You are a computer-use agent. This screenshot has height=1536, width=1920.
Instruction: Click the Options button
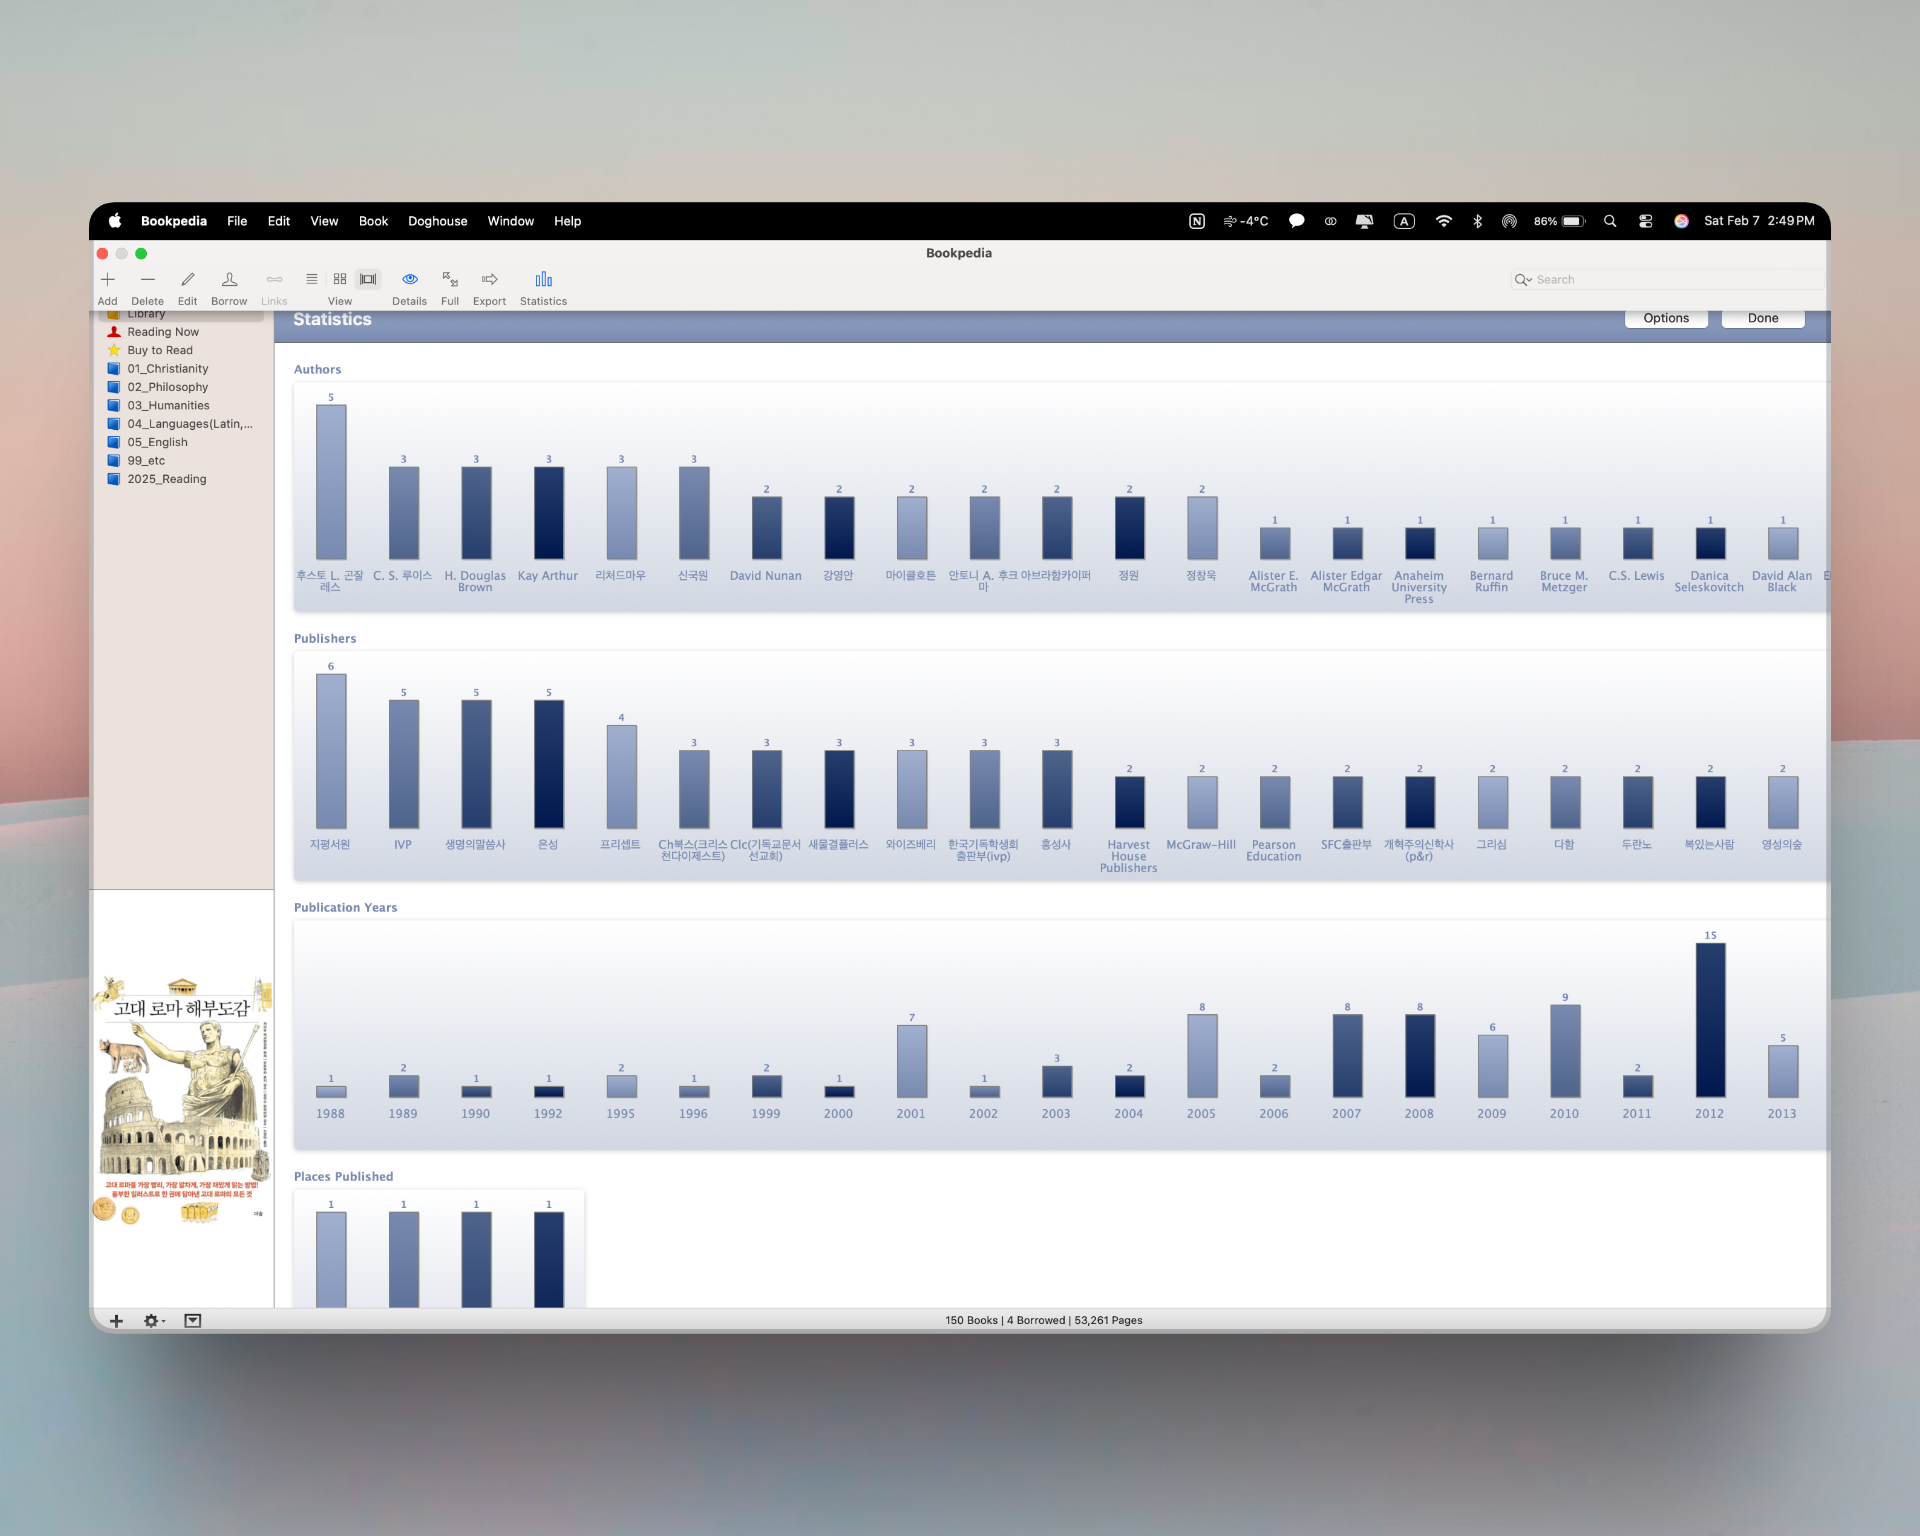[1665, 318]
